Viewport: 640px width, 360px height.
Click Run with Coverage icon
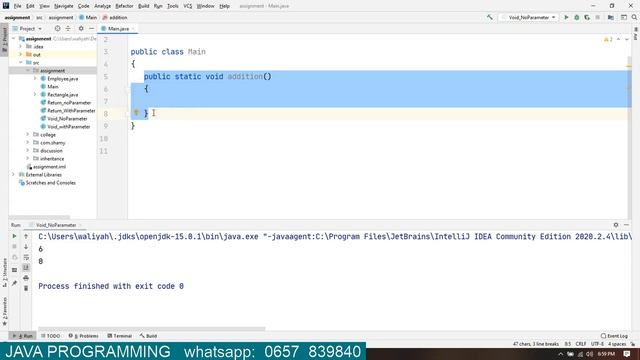587,18
